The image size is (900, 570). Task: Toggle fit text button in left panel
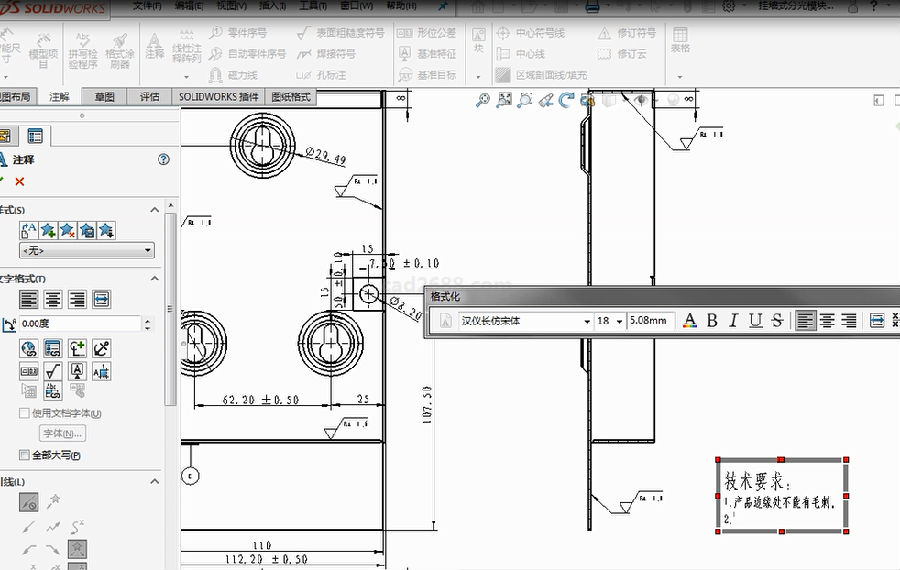[101, 299]
